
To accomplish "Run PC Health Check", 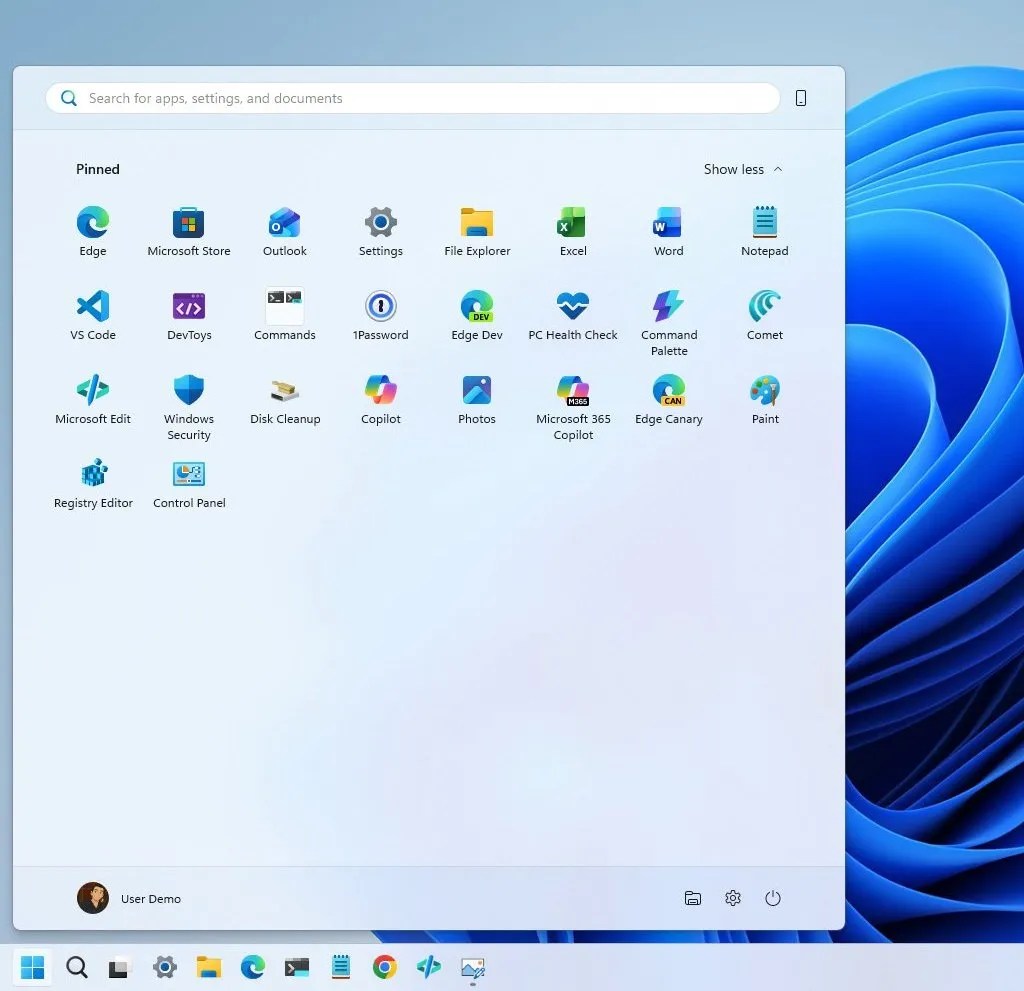I will click(572, 306).
